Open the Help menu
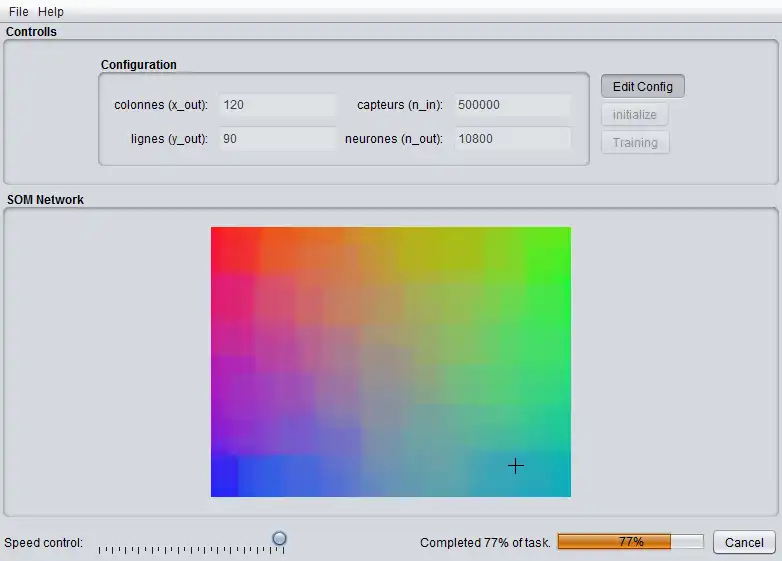The width and height of the screenshot is (782, 561). [x=51, y=11]
